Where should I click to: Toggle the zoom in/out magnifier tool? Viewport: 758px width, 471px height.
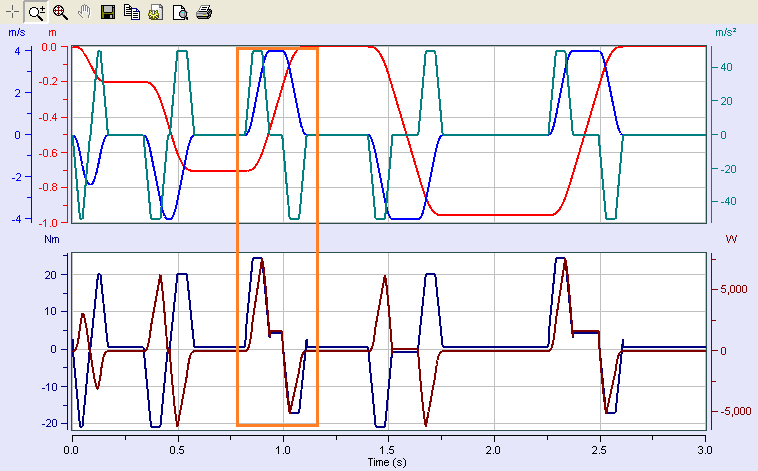pyautogui.click(x=36, y=12)
